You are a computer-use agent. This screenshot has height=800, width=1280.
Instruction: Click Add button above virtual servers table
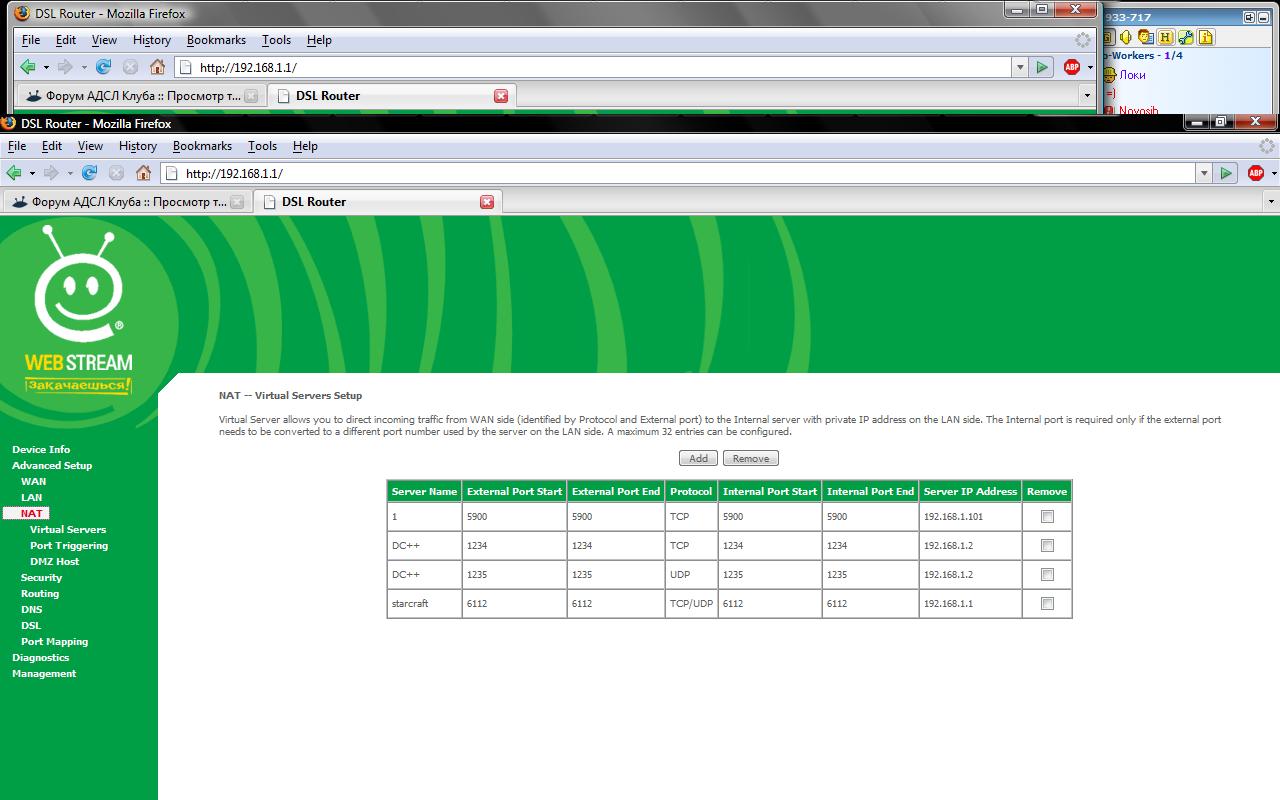(x=698, y=458)
